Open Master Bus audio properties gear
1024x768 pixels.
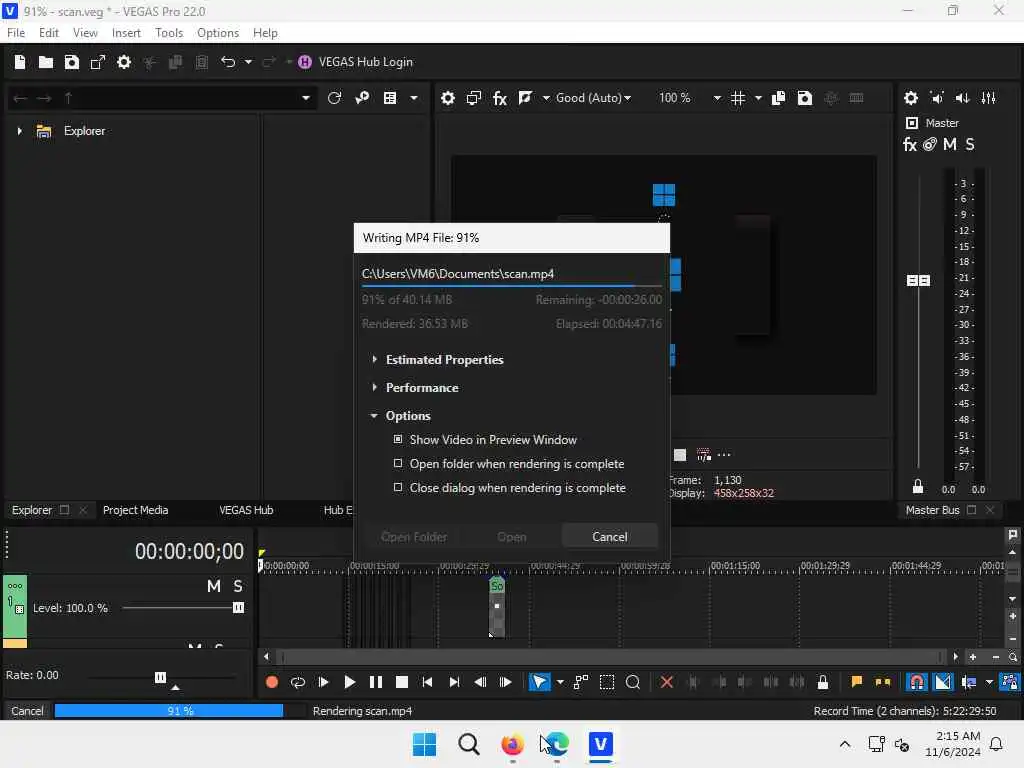point(910,98)
